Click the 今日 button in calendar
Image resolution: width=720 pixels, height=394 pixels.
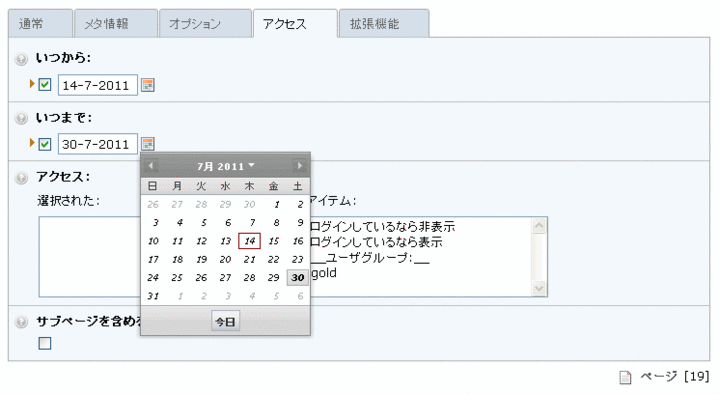click(x=225, y=321)
